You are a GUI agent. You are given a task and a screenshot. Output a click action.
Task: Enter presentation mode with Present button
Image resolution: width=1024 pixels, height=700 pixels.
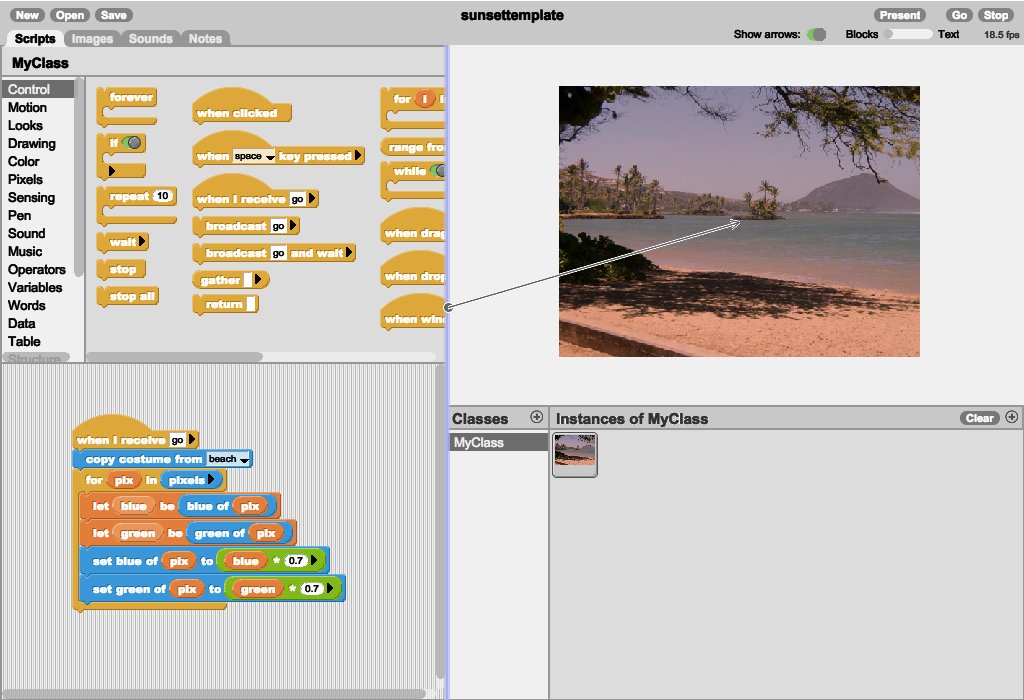(899, 15)
